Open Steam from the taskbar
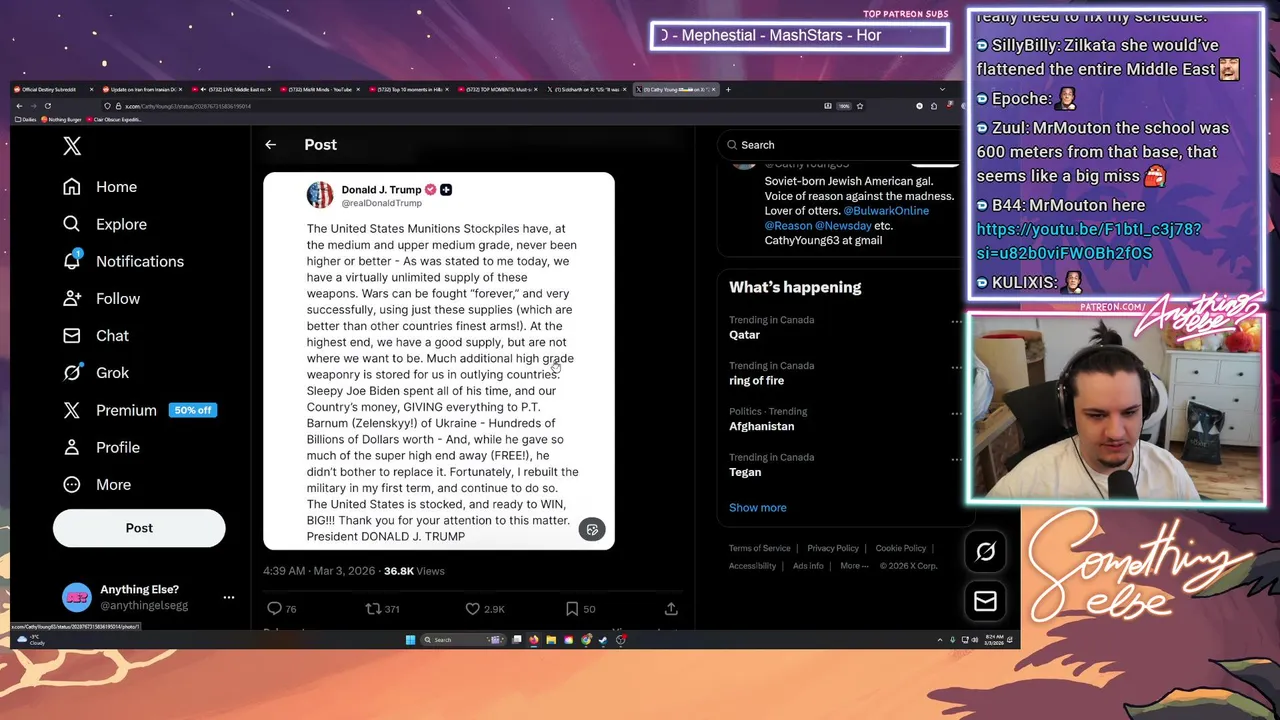Viewport: 1280px width, 720px height. [x=603, y=640]
